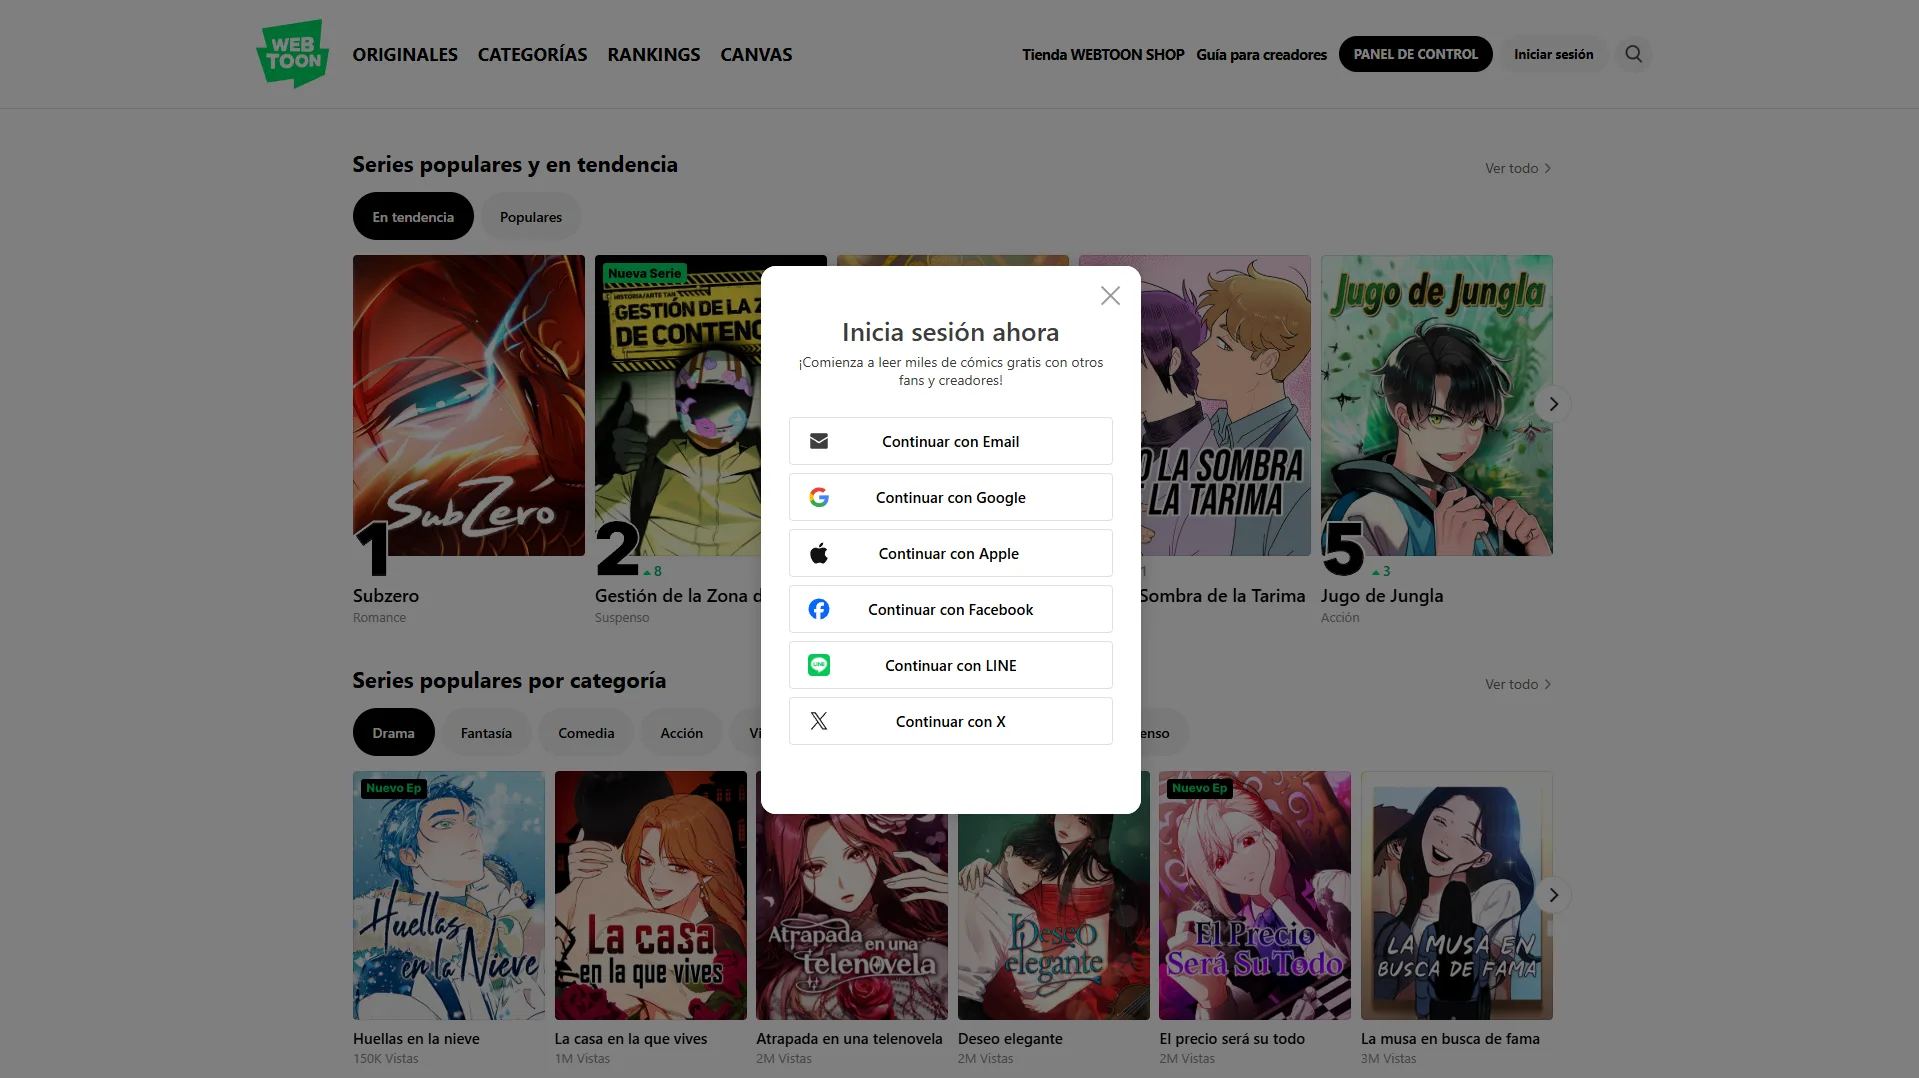The height and width of the screenshot is (1078, 1919).
Task: Click the Apple logo icon
Action: [x=819, y=553]
